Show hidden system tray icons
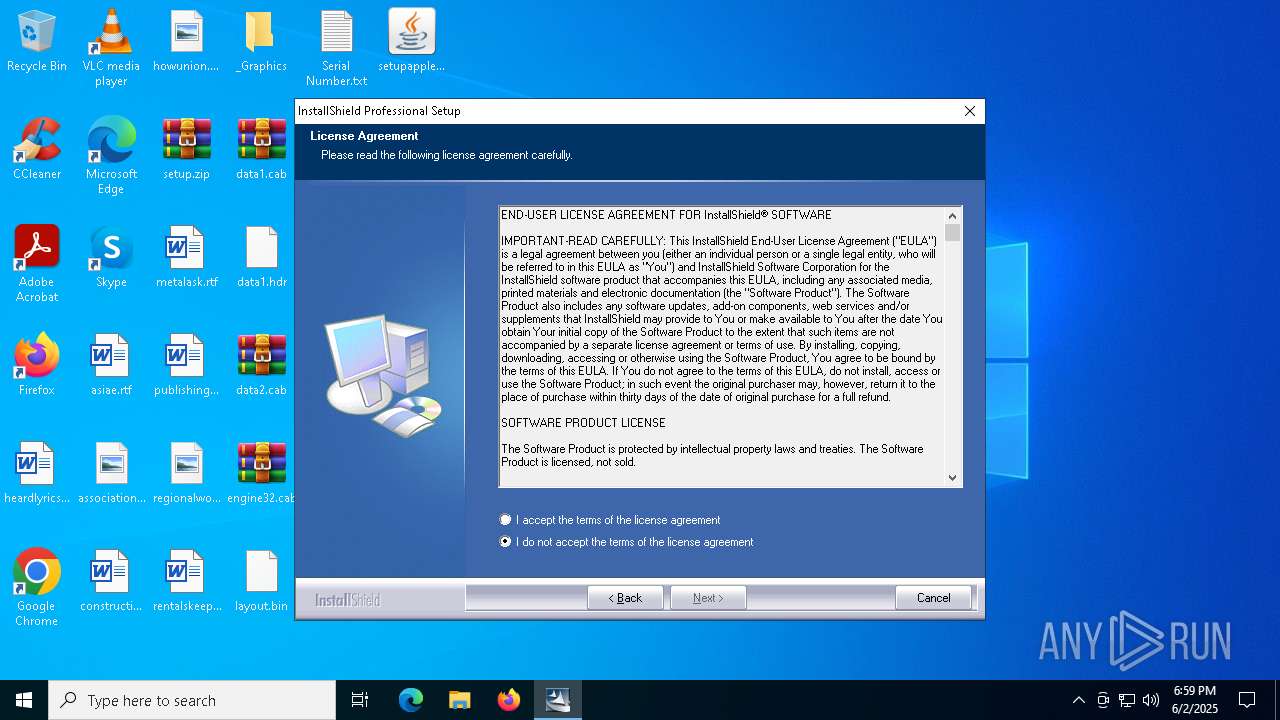 pyautogui.click(x=1078, y=700)
